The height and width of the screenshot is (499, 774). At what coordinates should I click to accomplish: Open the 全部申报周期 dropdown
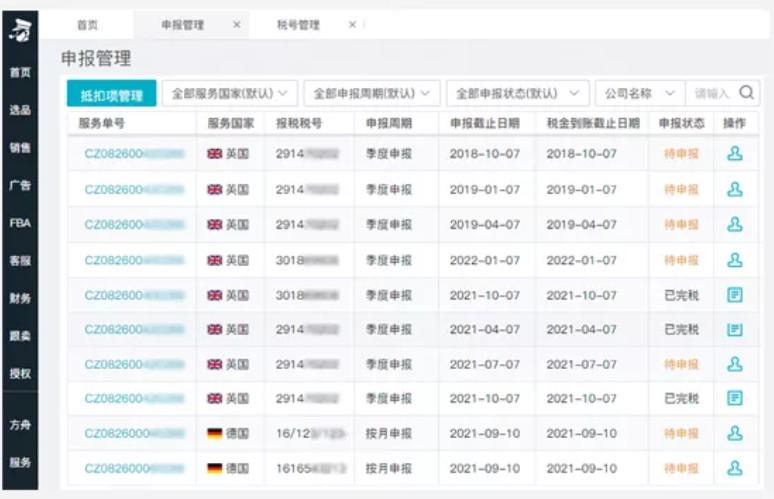[372, 93]
